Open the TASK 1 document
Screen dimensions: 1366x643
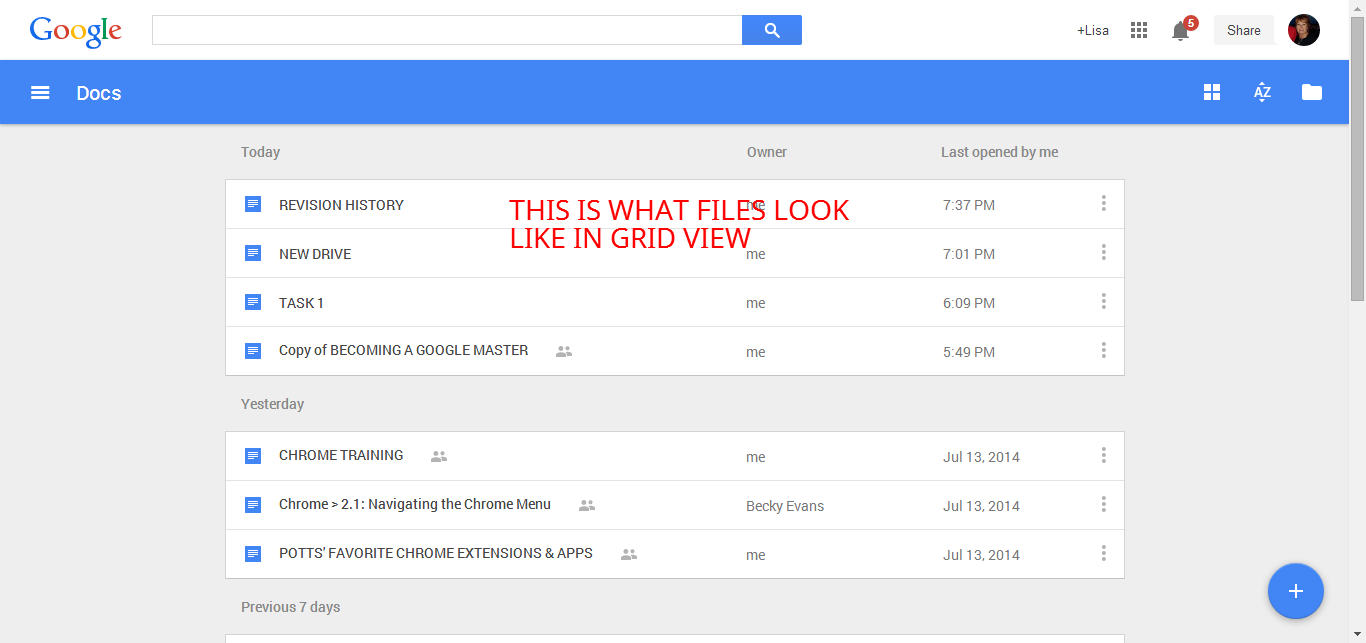301,303
